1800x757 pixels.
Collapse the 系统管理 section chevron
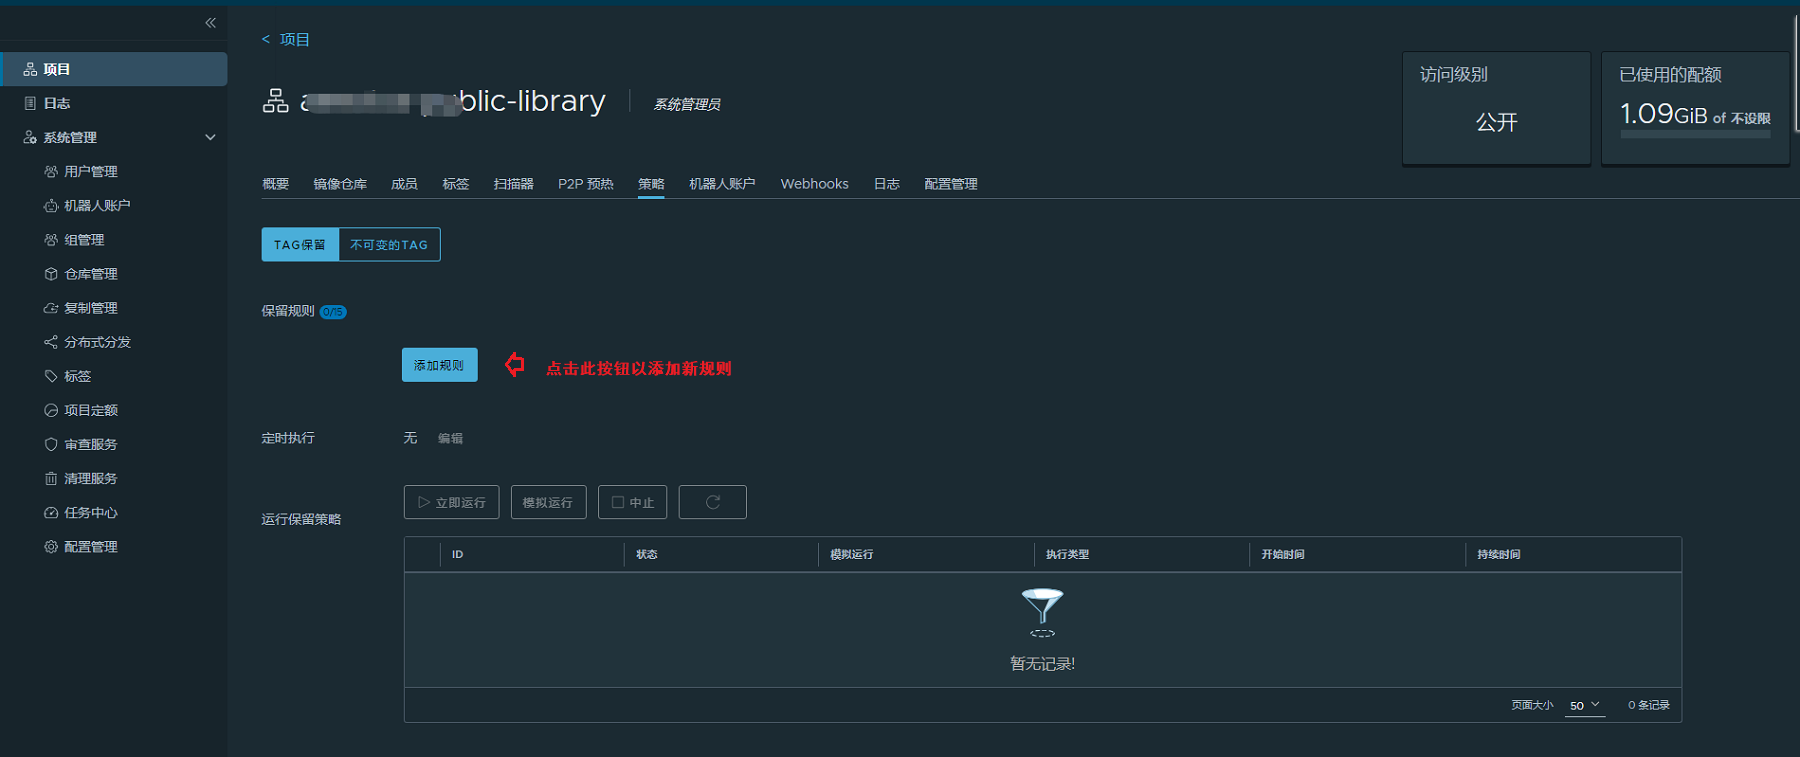tap(210, 137)
